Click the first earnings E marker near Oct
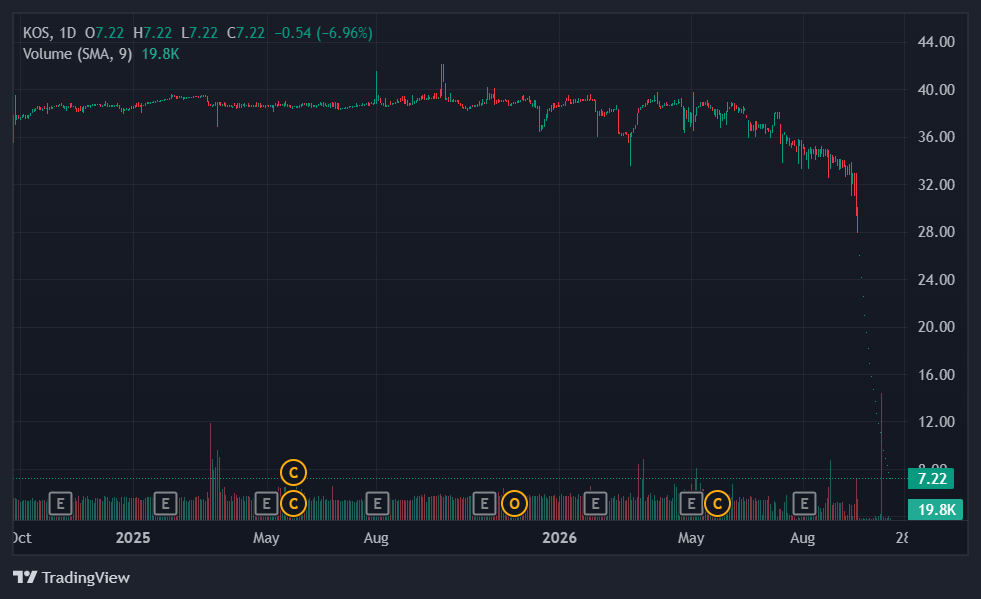The height and width of the screenshot is (599, 981). pyautogui.click(x=61, y=503)
